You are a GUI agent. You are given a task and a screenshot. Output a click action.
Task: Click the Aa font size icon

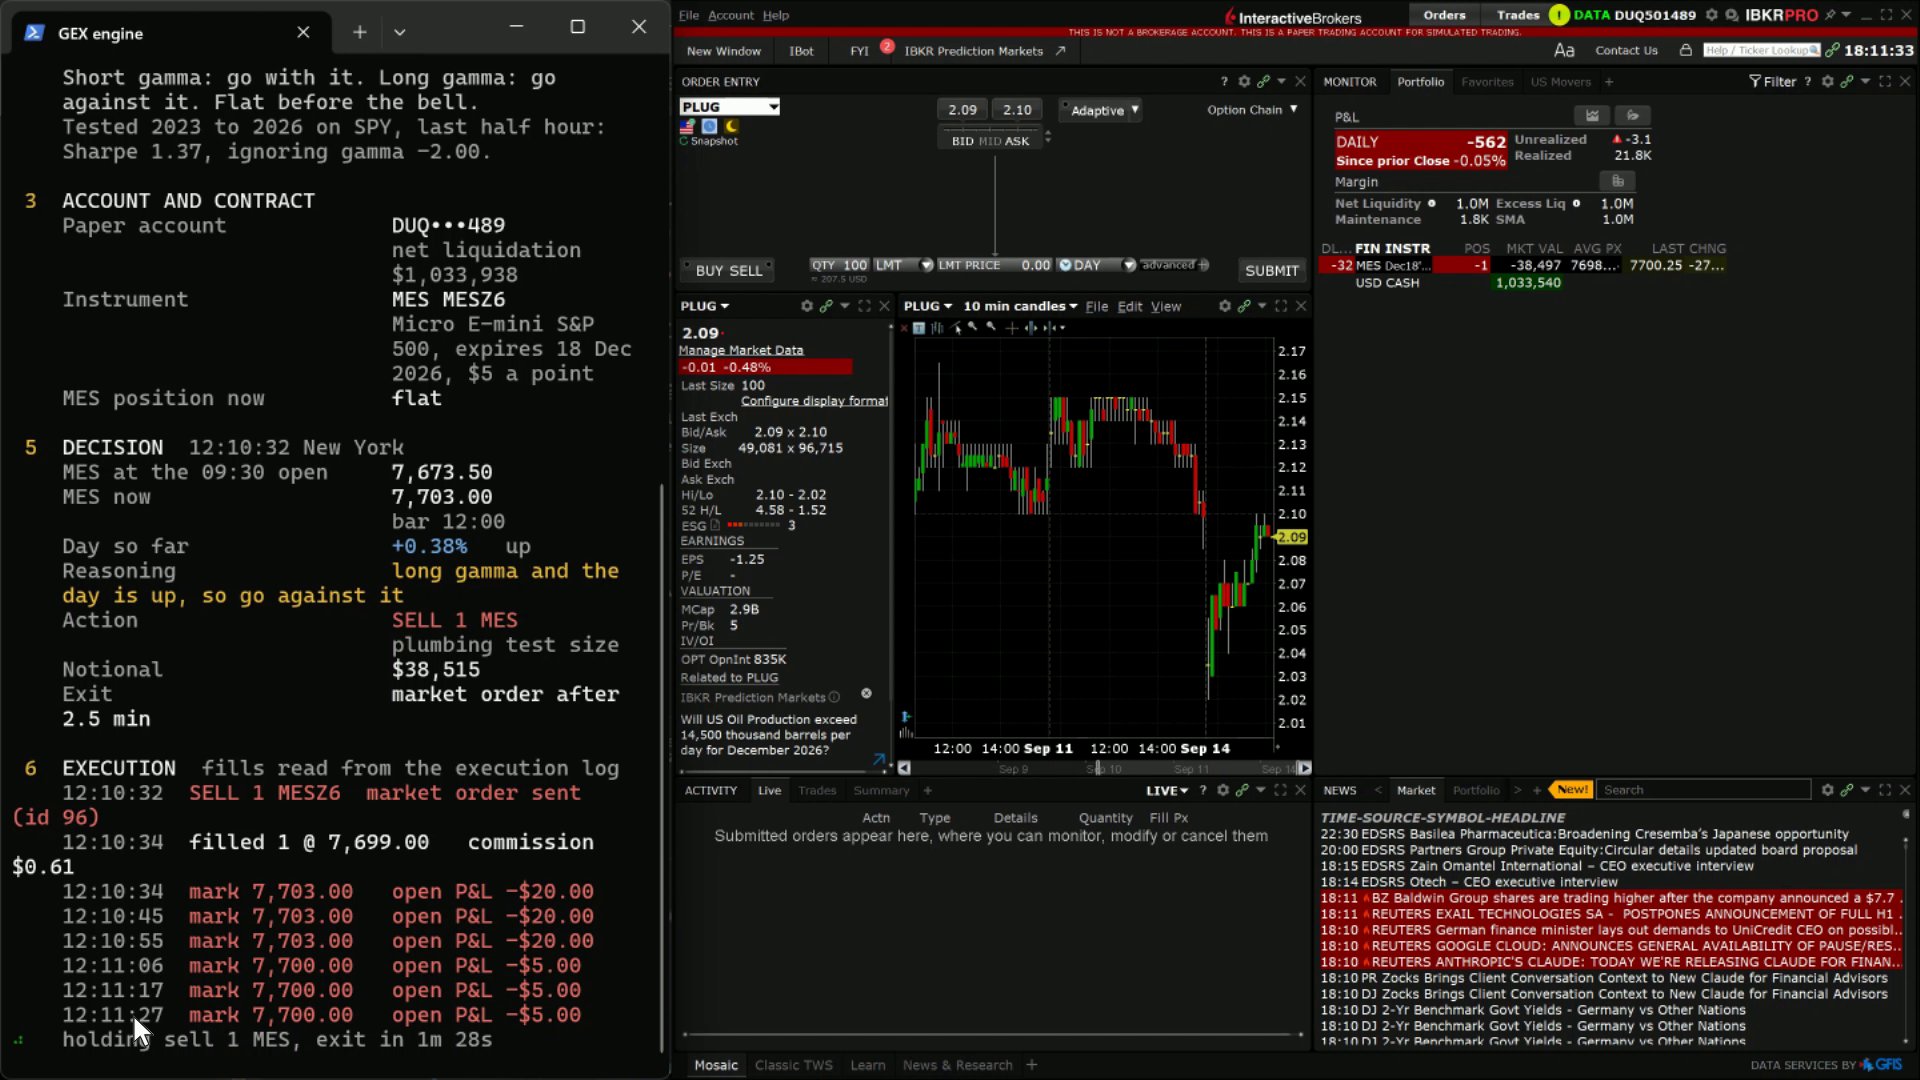pos(1564,50)
